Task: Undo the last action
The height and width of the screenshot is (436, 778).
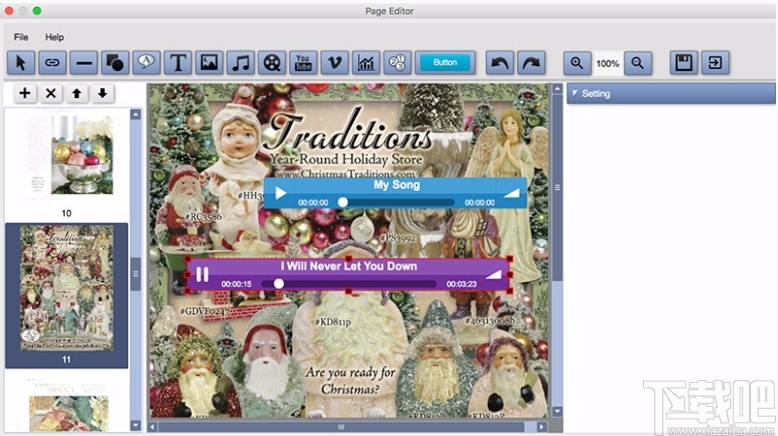Action: (x=500, y=63)
